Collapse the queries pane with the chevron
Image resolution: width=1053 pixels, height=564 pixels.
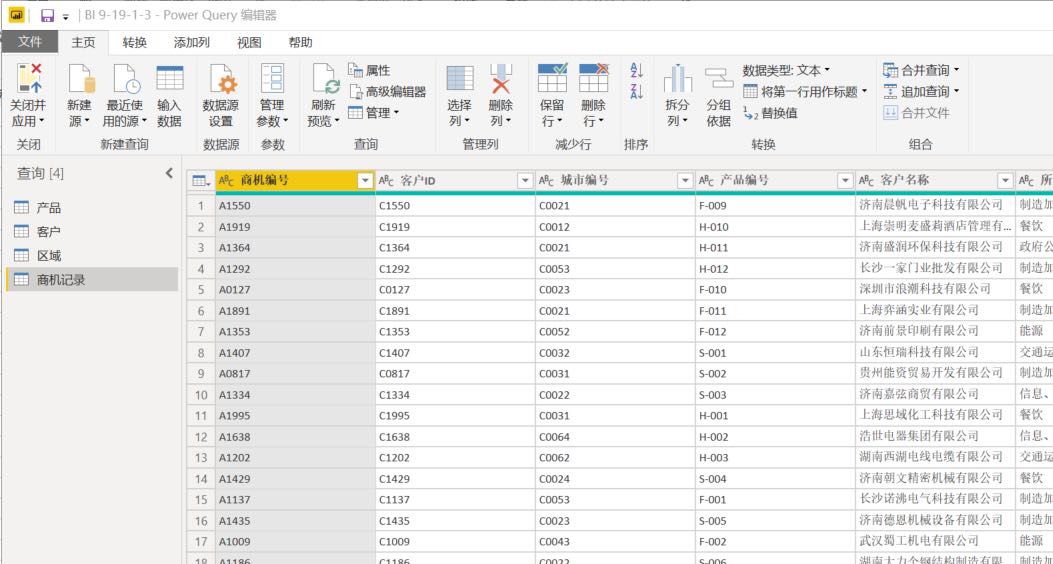[169, 173]
